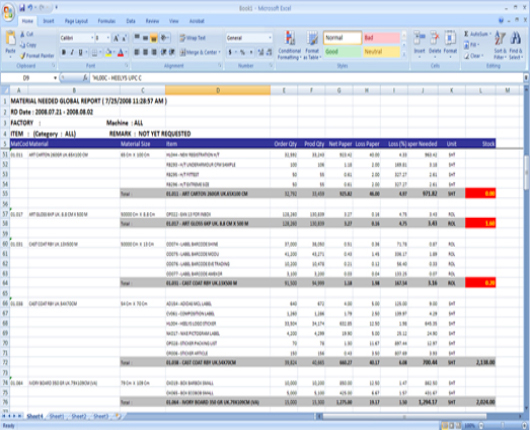Open the round Office button menu

[8, 12]
